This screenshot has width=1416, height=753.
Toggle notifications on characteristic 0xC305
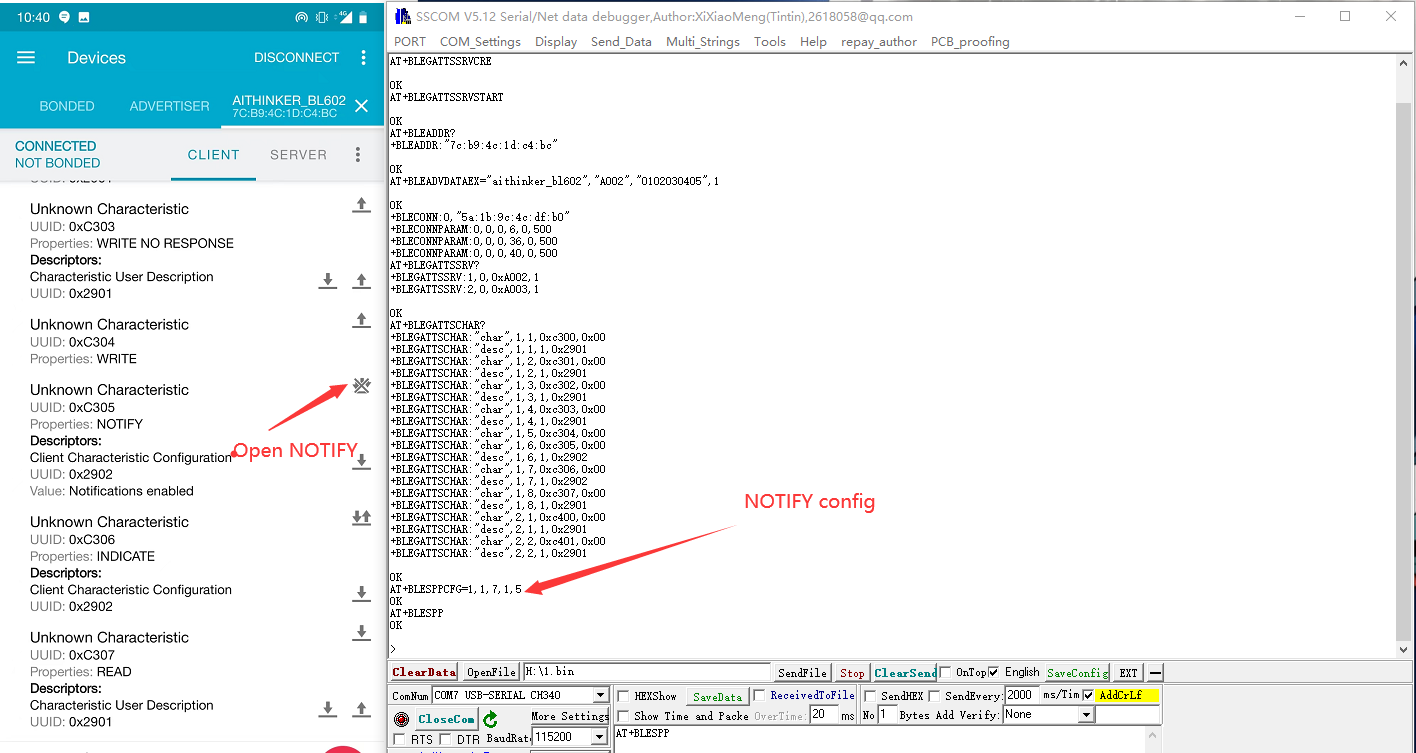coord(362,386)
